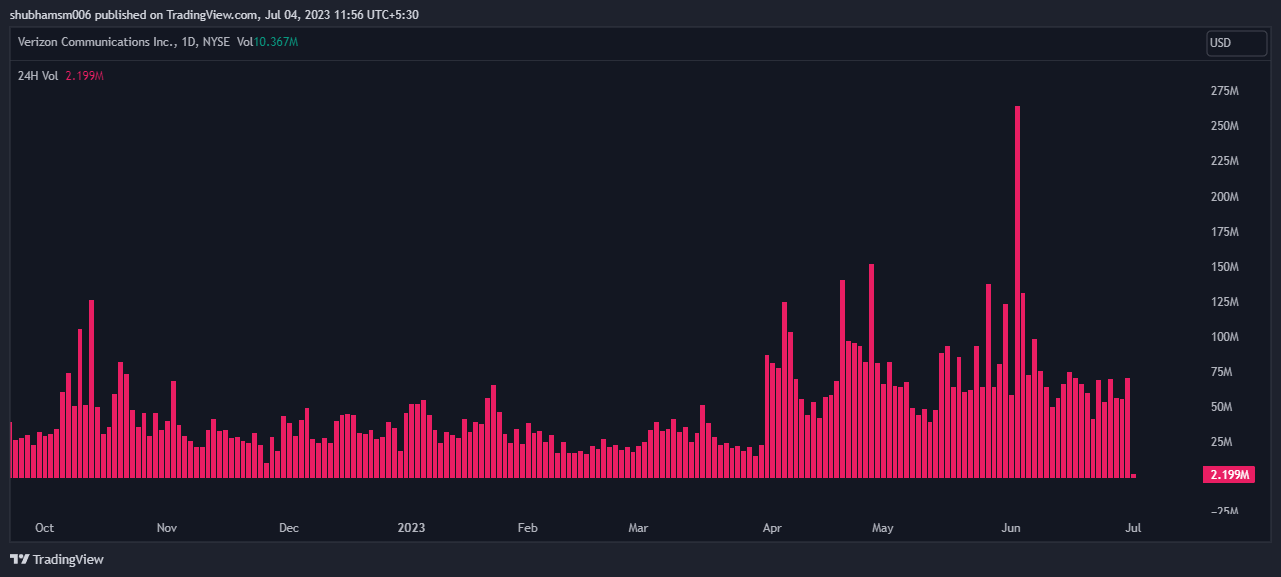This screenshot has width=1281, height=577.
Task: Select the Jun label on time axis
Action: [1011, 527]
